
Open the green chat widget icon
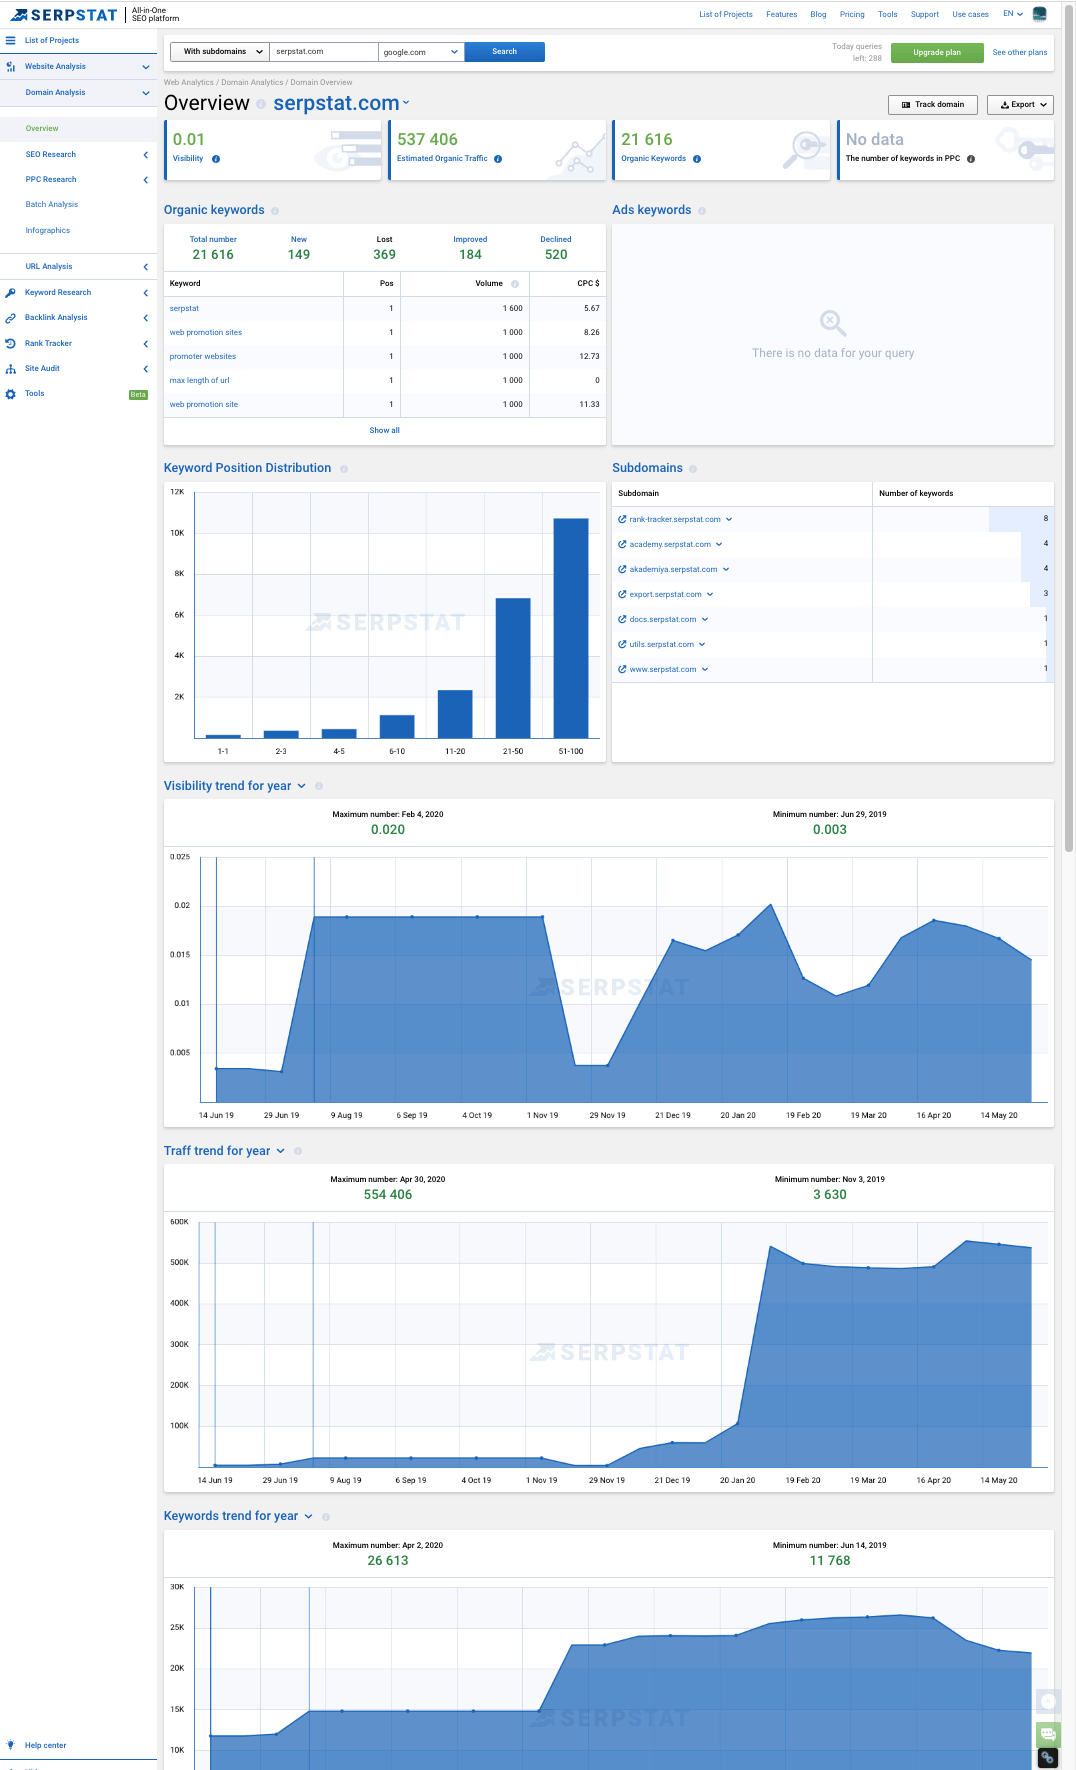pyautogui.click(x=1048, y=1734)
